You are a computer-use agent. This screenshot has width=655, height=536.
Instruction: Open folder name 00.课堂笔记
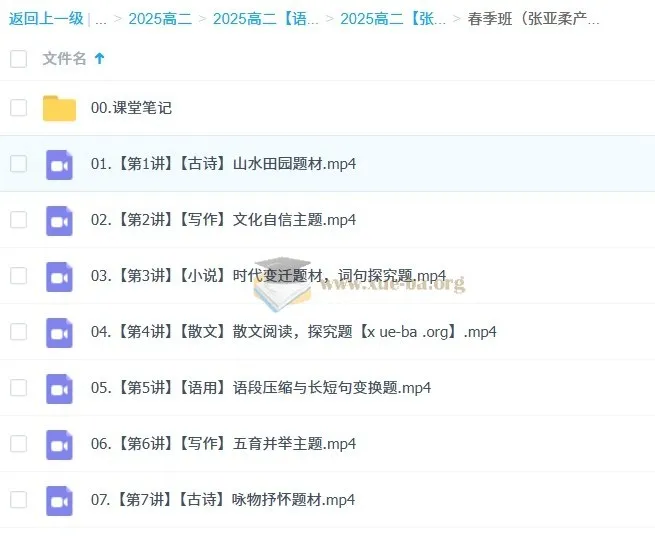pos(131,108)
